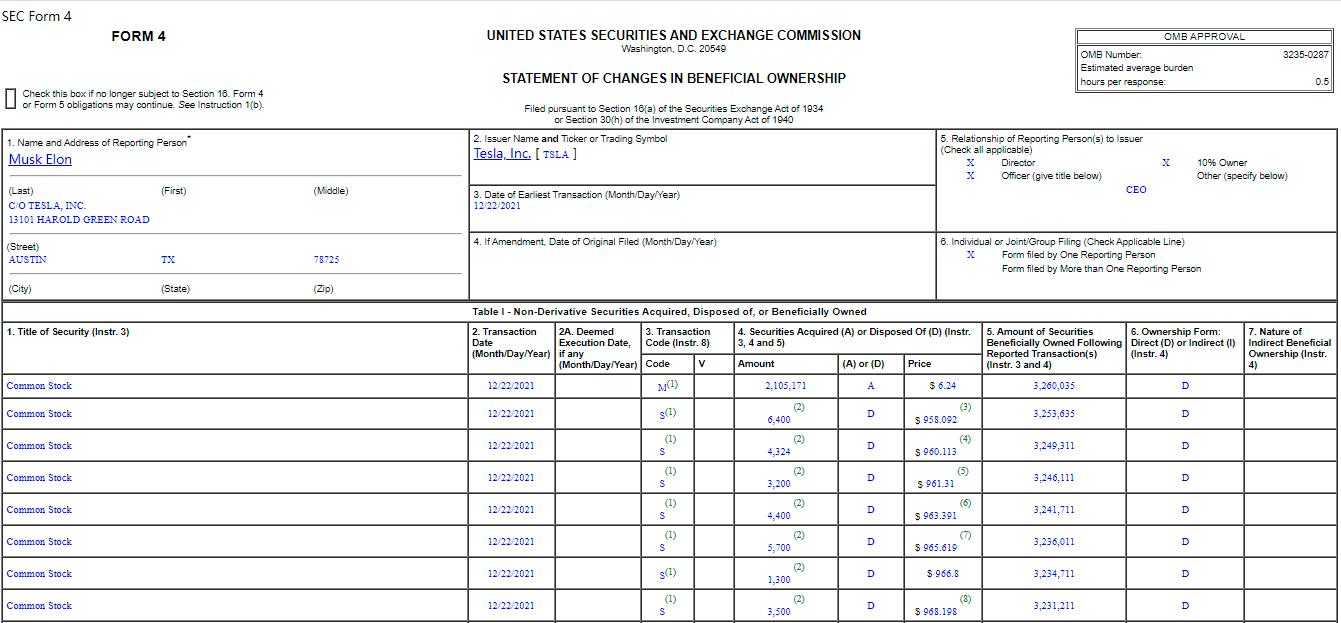The height and width of the screenshot is (623, 1341).
Task: Open footnote (2) above amount 6,400
Action: coord(799,407)
